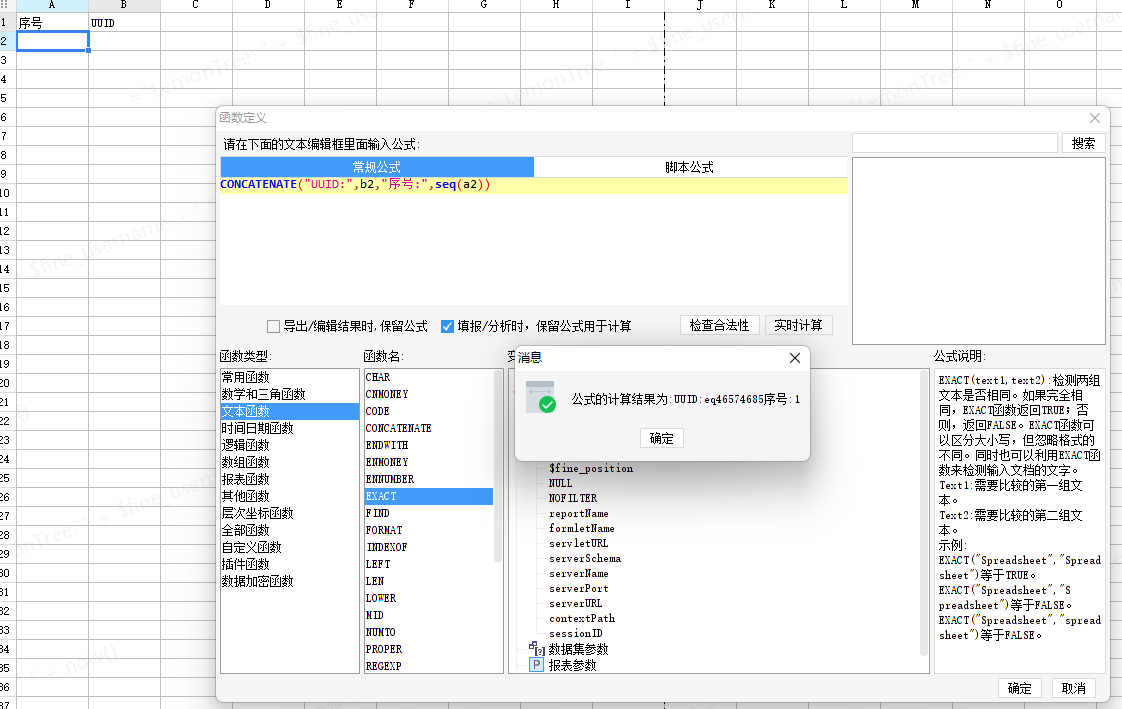This screenshot has height=709, width=1122.
Task: Click the green checkmark success icon
Action: (547, 405)
